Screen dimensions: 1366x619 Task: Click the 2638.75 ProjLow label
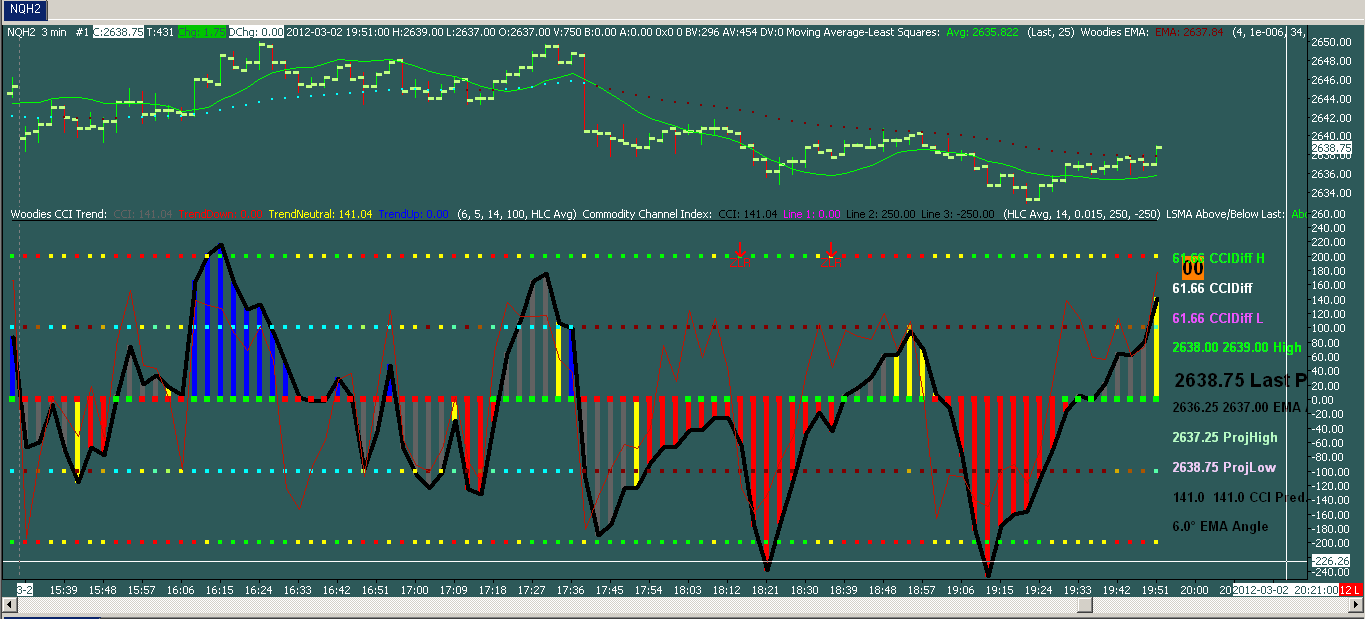point(1223,467)
